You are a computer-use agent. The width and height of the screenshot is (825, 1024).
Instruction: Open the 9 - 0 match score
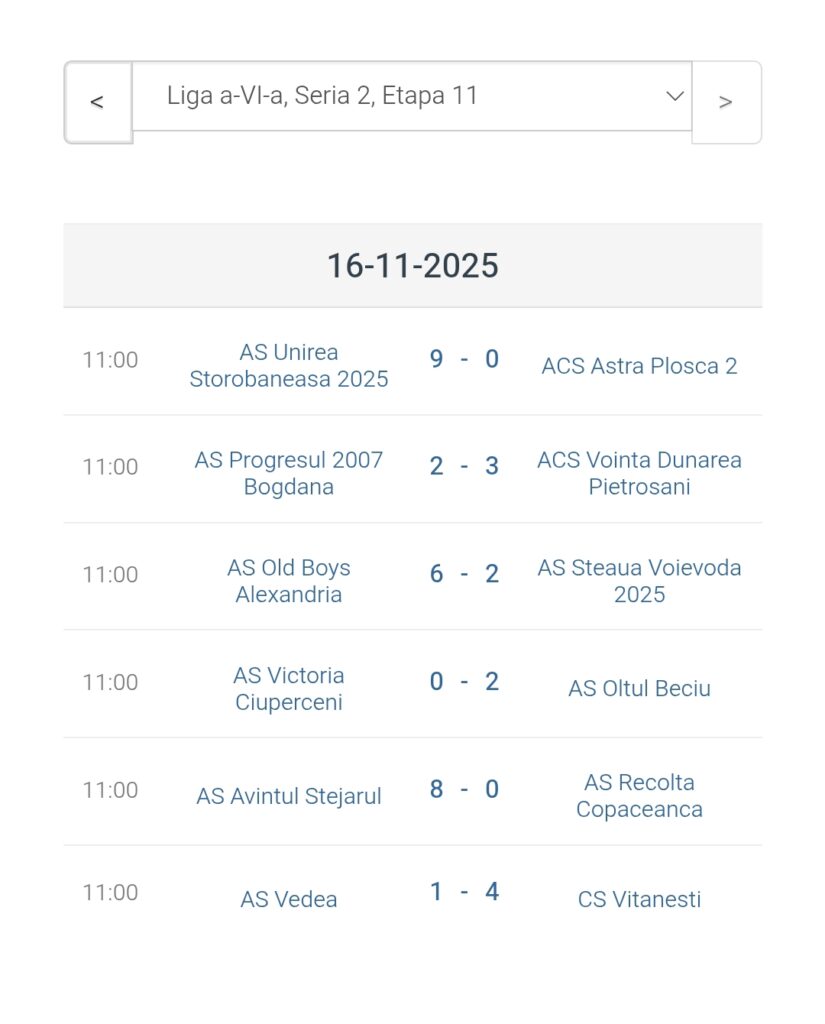click(x=464, y=359)
